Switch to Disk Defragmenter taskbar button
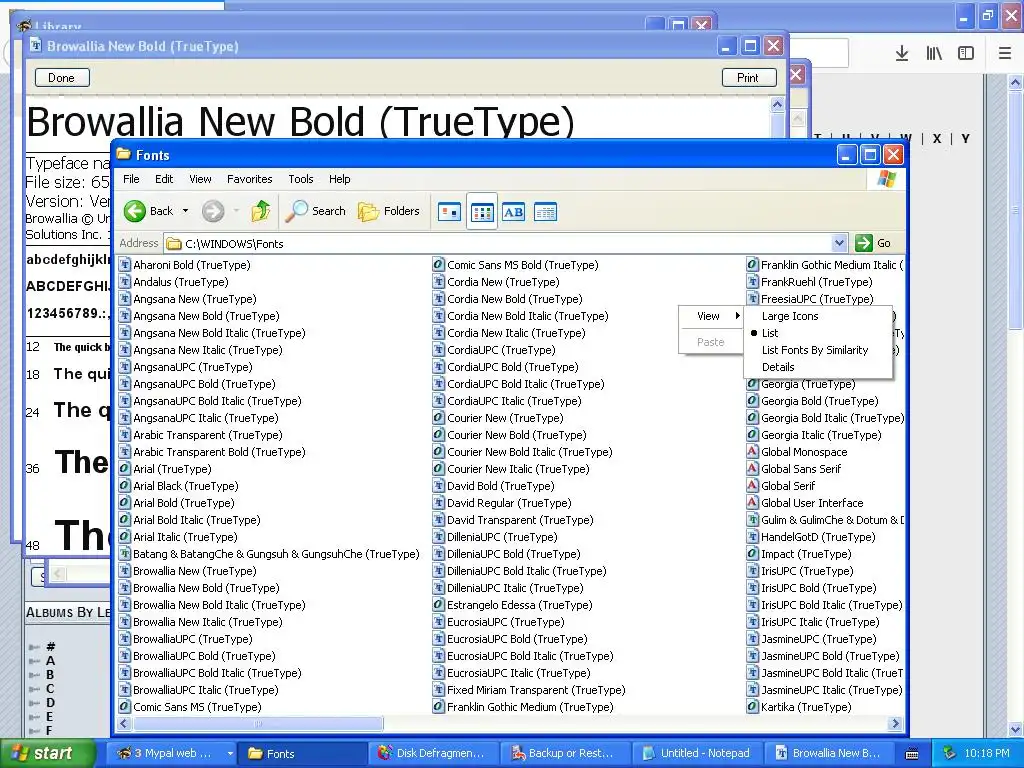This screenshot has width=1024, height=768. (x=432, y=754)
